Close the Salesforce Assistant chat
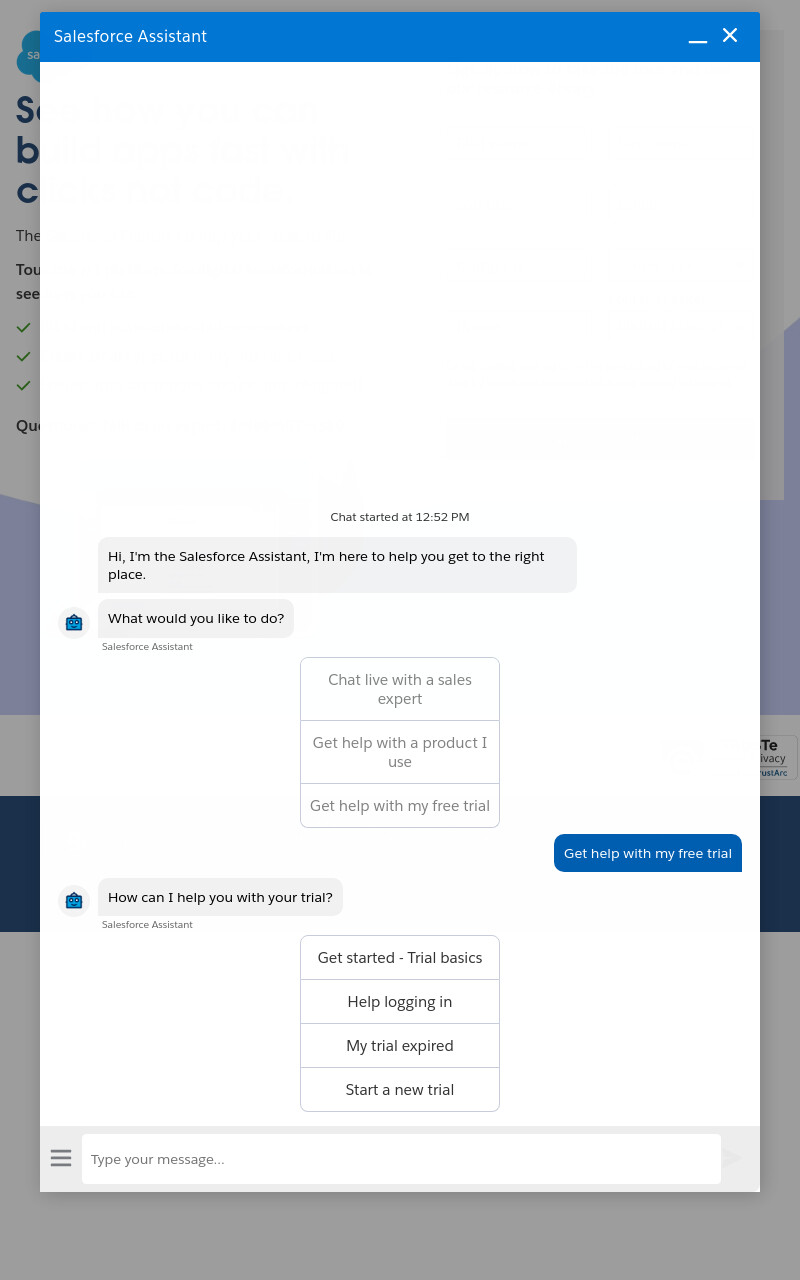Viewport: 800px width, 1280px height. pyautogui.click(x=730, y=36)
